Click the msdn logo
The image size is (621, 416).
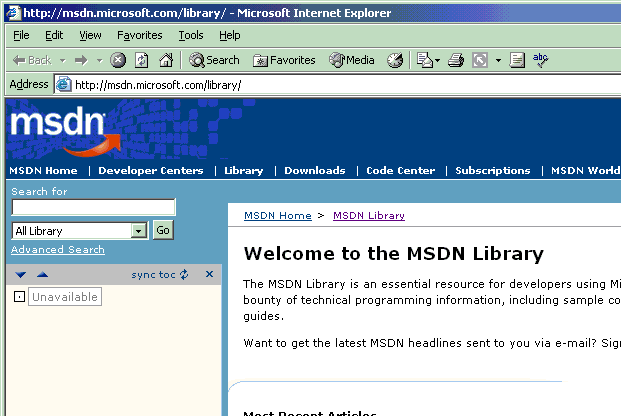click(x=65, y=131)
